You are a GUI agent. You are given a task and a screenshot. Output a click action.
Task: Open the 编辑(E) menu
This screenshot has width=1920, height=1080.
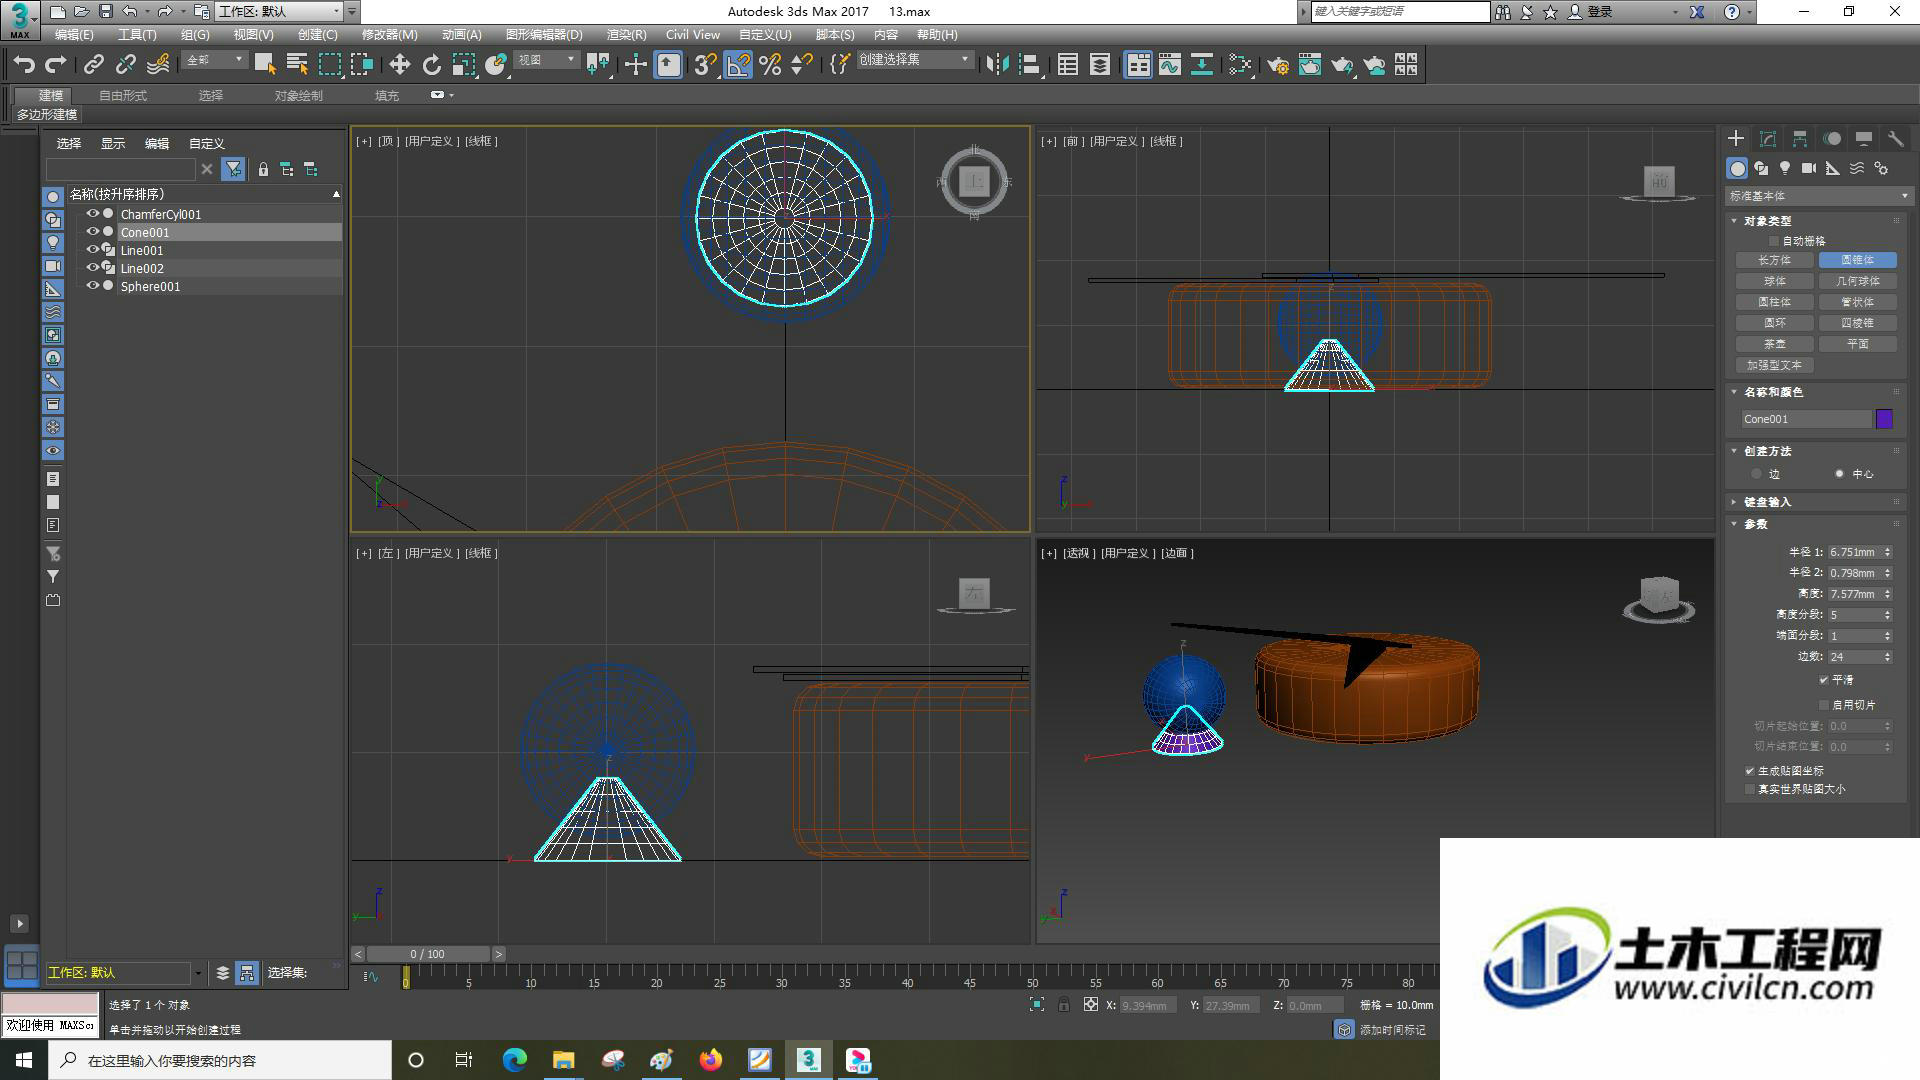pos(74,34)
